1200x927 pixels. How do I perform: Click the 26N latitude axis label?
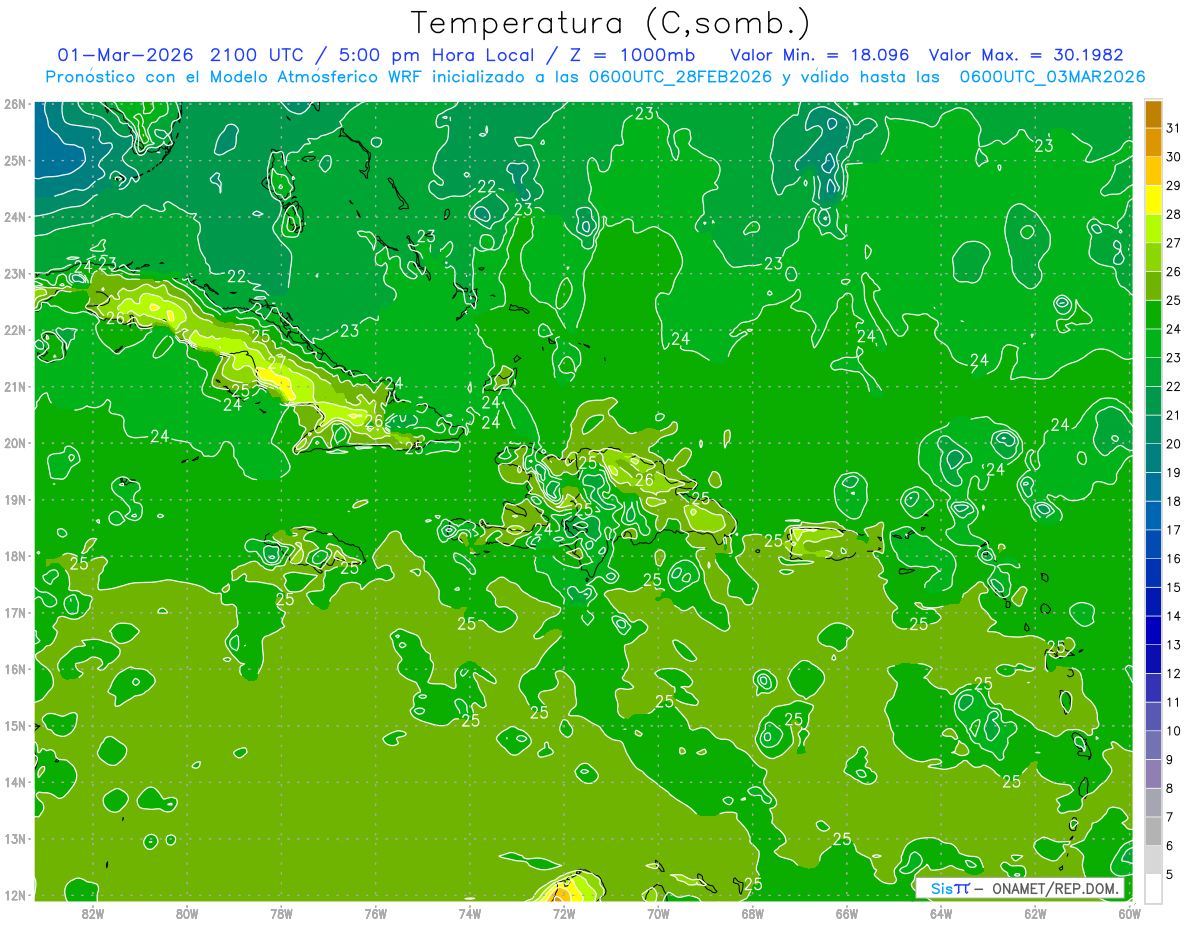pyautogui.click(x=15, y=104)
